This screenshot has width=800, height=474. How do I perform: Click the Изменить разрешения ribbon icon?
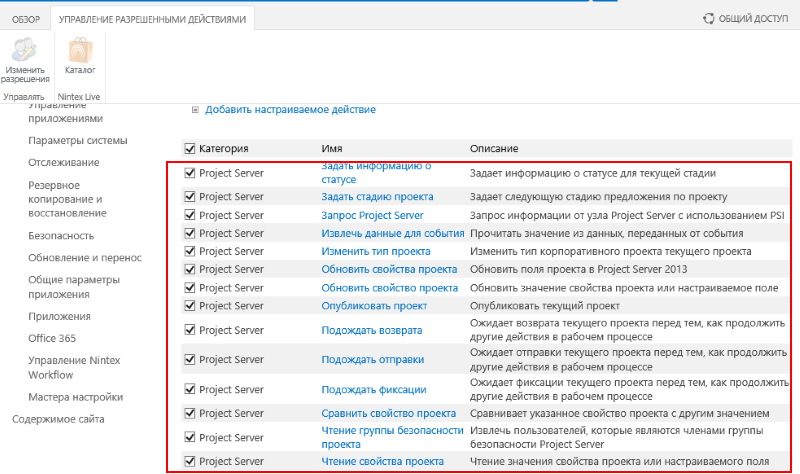tap(24, 50)
